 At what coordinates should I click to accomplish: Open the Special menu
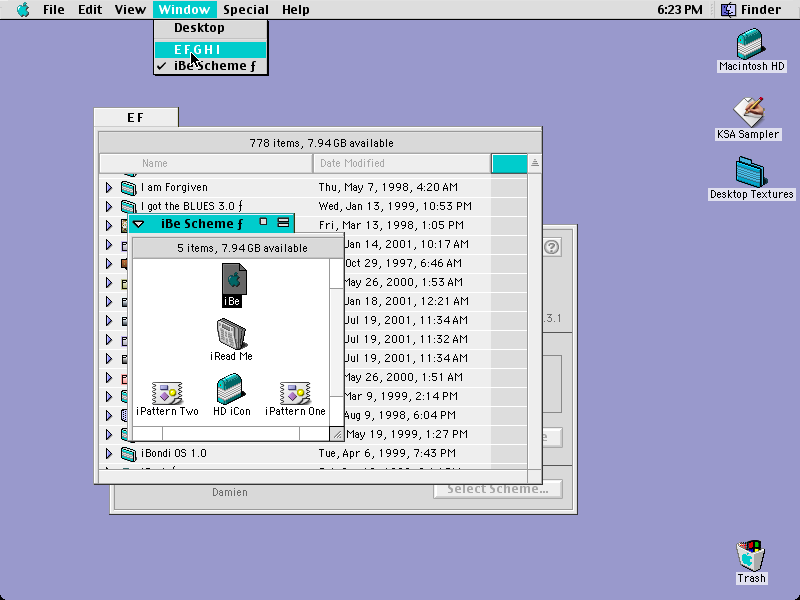pos(245,10)
